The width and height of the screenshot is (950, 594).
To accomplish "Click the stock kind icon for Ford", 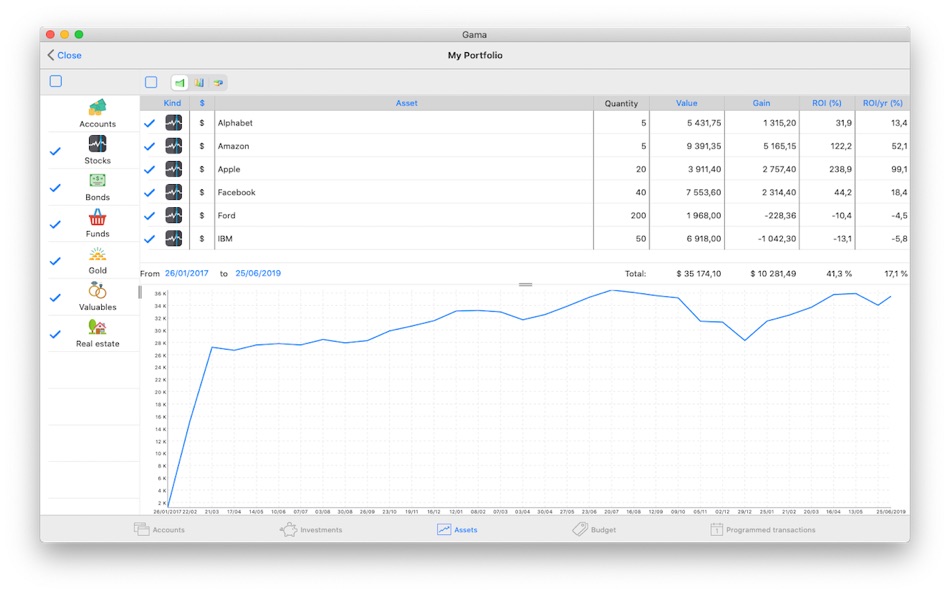I will point(174,215).
